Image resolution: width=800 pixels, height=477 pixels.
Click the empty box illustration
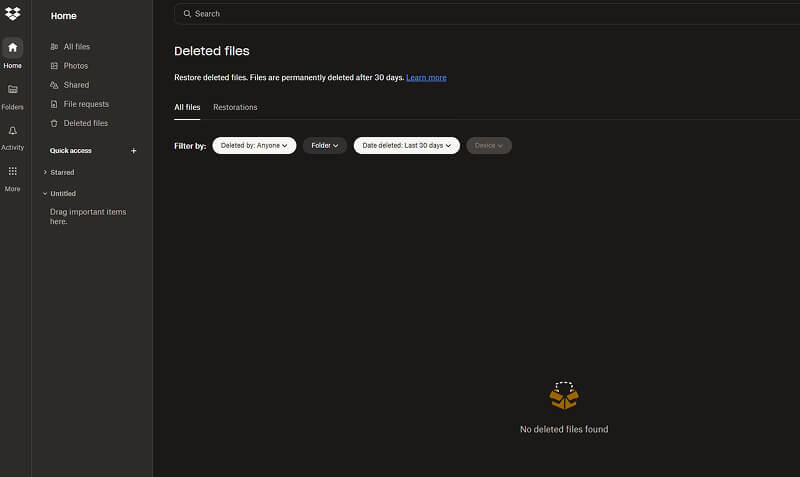564,395
